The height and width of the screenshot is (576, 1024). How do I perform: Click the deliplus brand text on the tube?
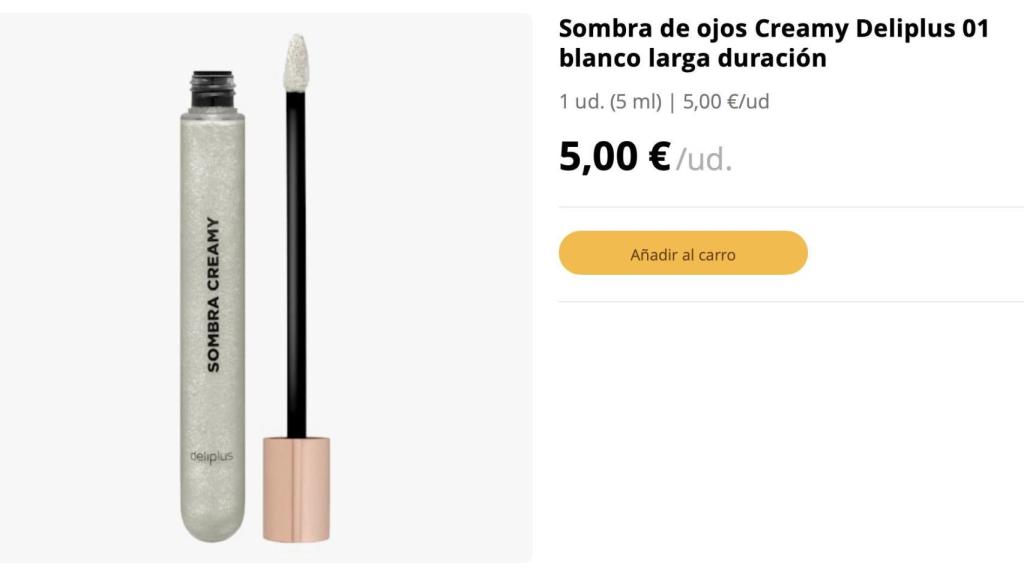(213, 456)
